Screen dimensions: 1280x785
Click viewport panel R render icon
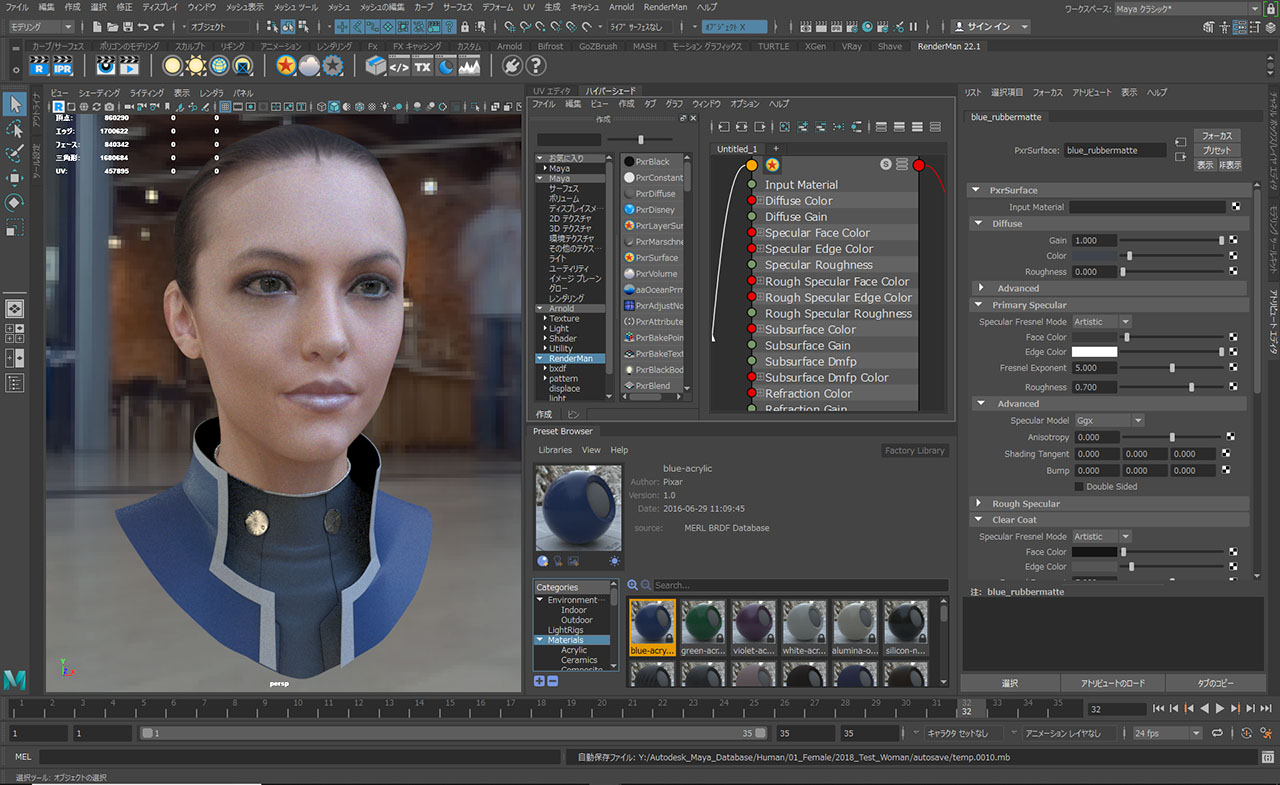pos(58,107)
